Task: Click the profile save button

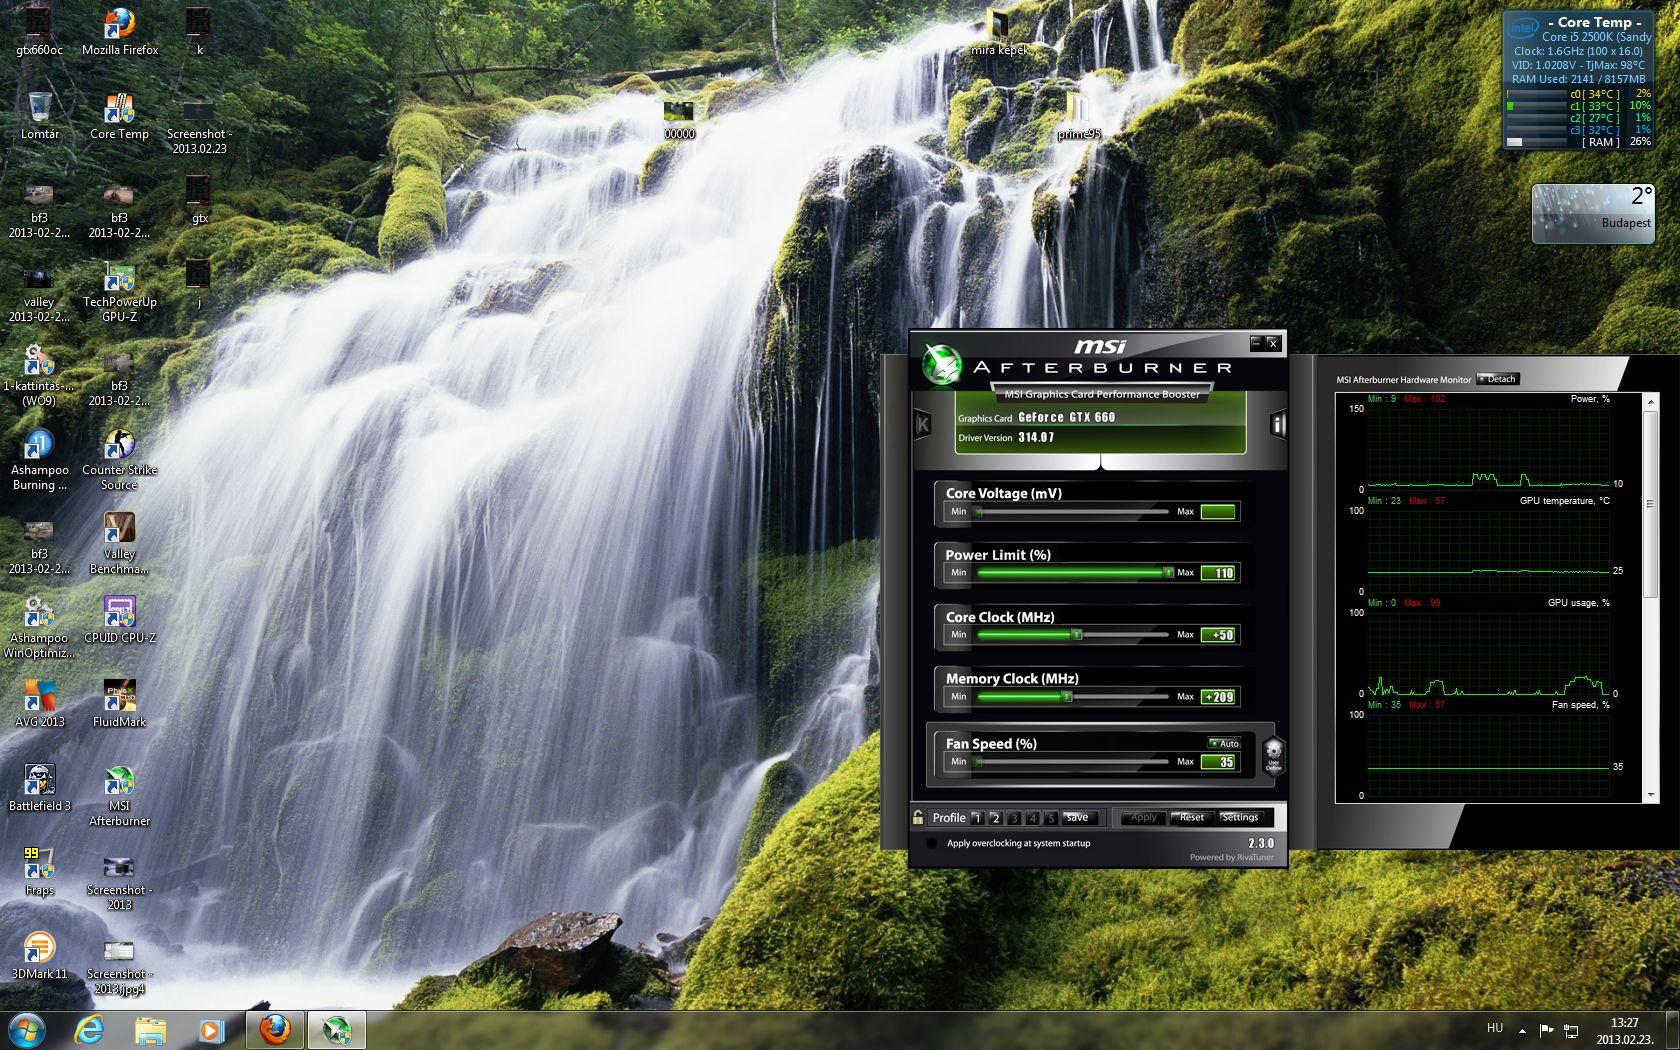Action: pyautogui.click(x=1078, y=818)
